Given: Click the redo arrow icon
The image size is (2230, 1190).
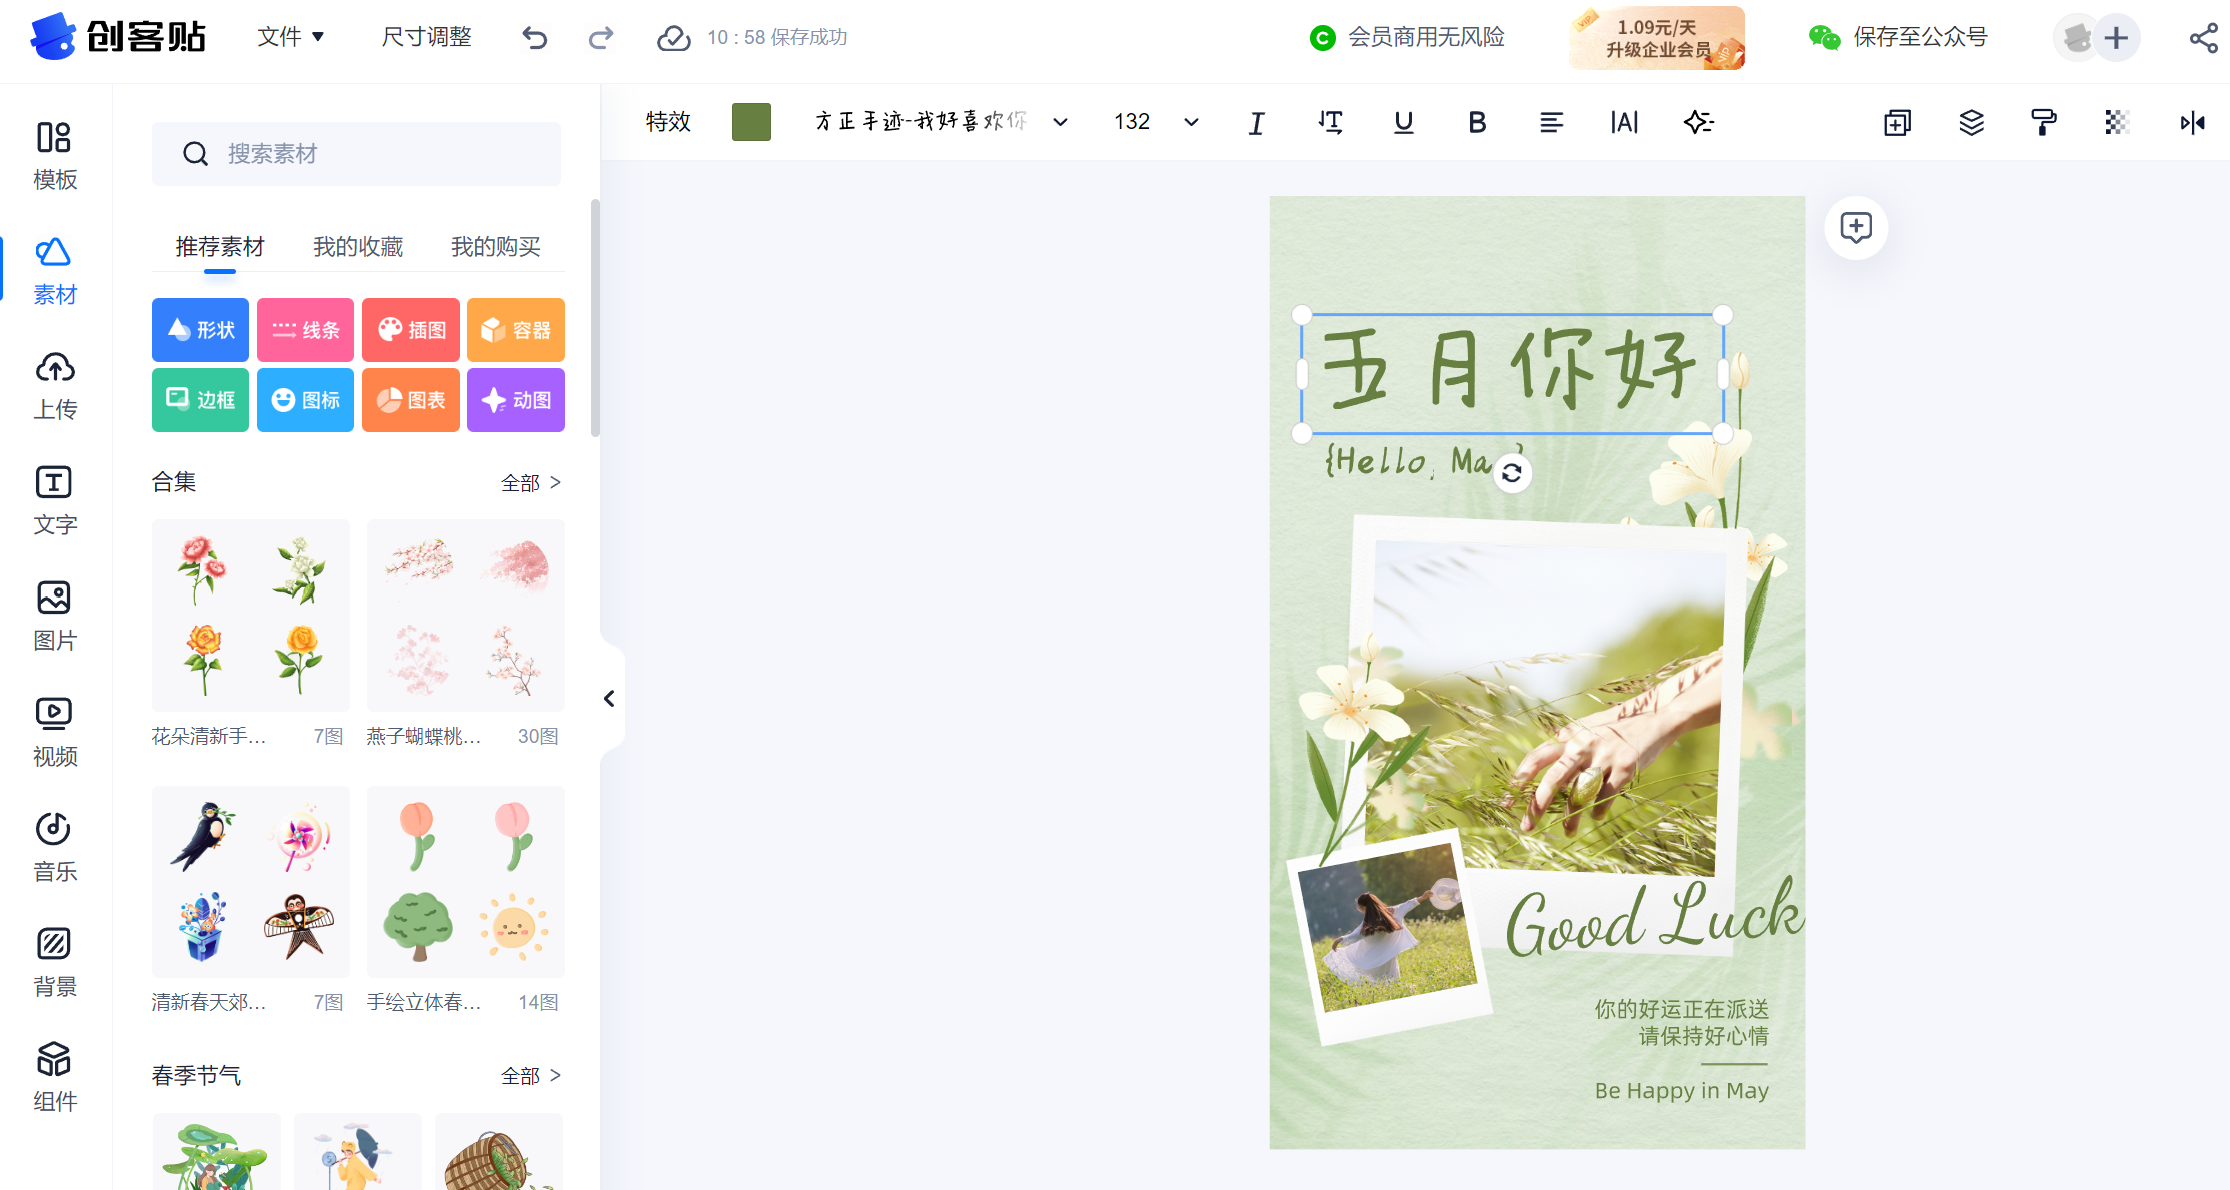Looking at the screenshot, I should tap(601, 38).
